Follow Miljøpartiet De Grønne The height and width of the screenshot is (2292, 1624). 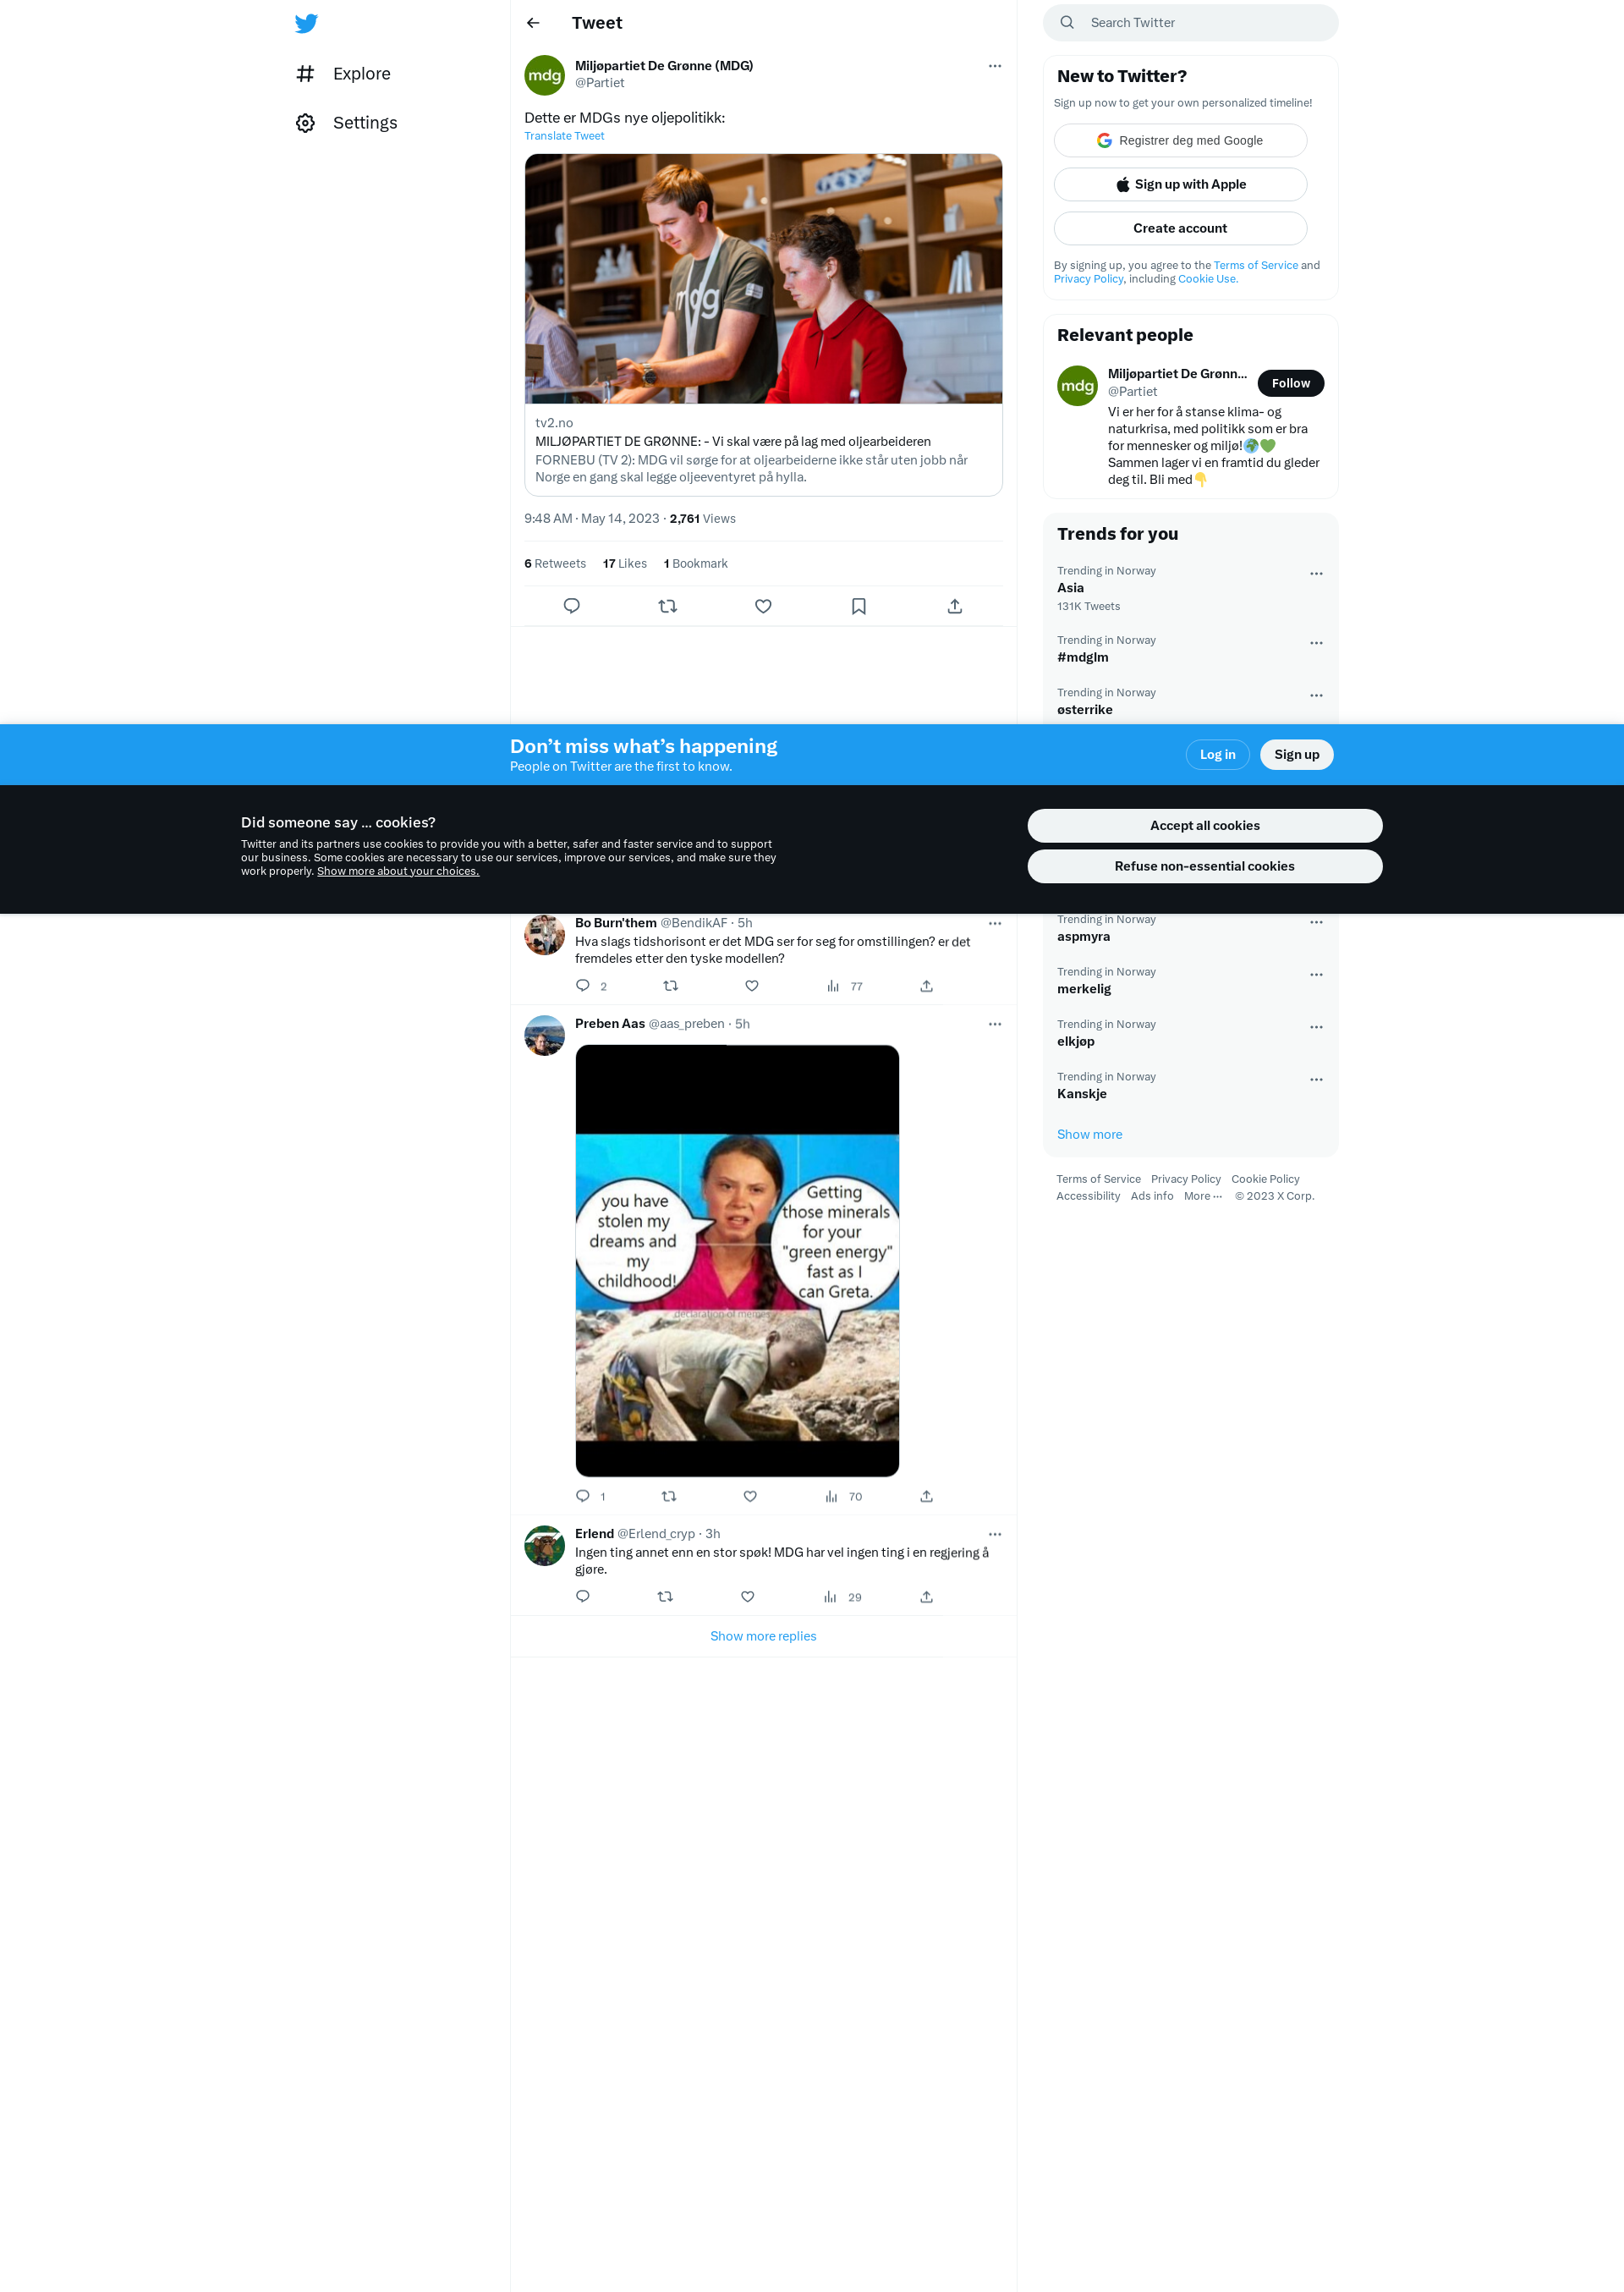click(x=1291, y=384)
